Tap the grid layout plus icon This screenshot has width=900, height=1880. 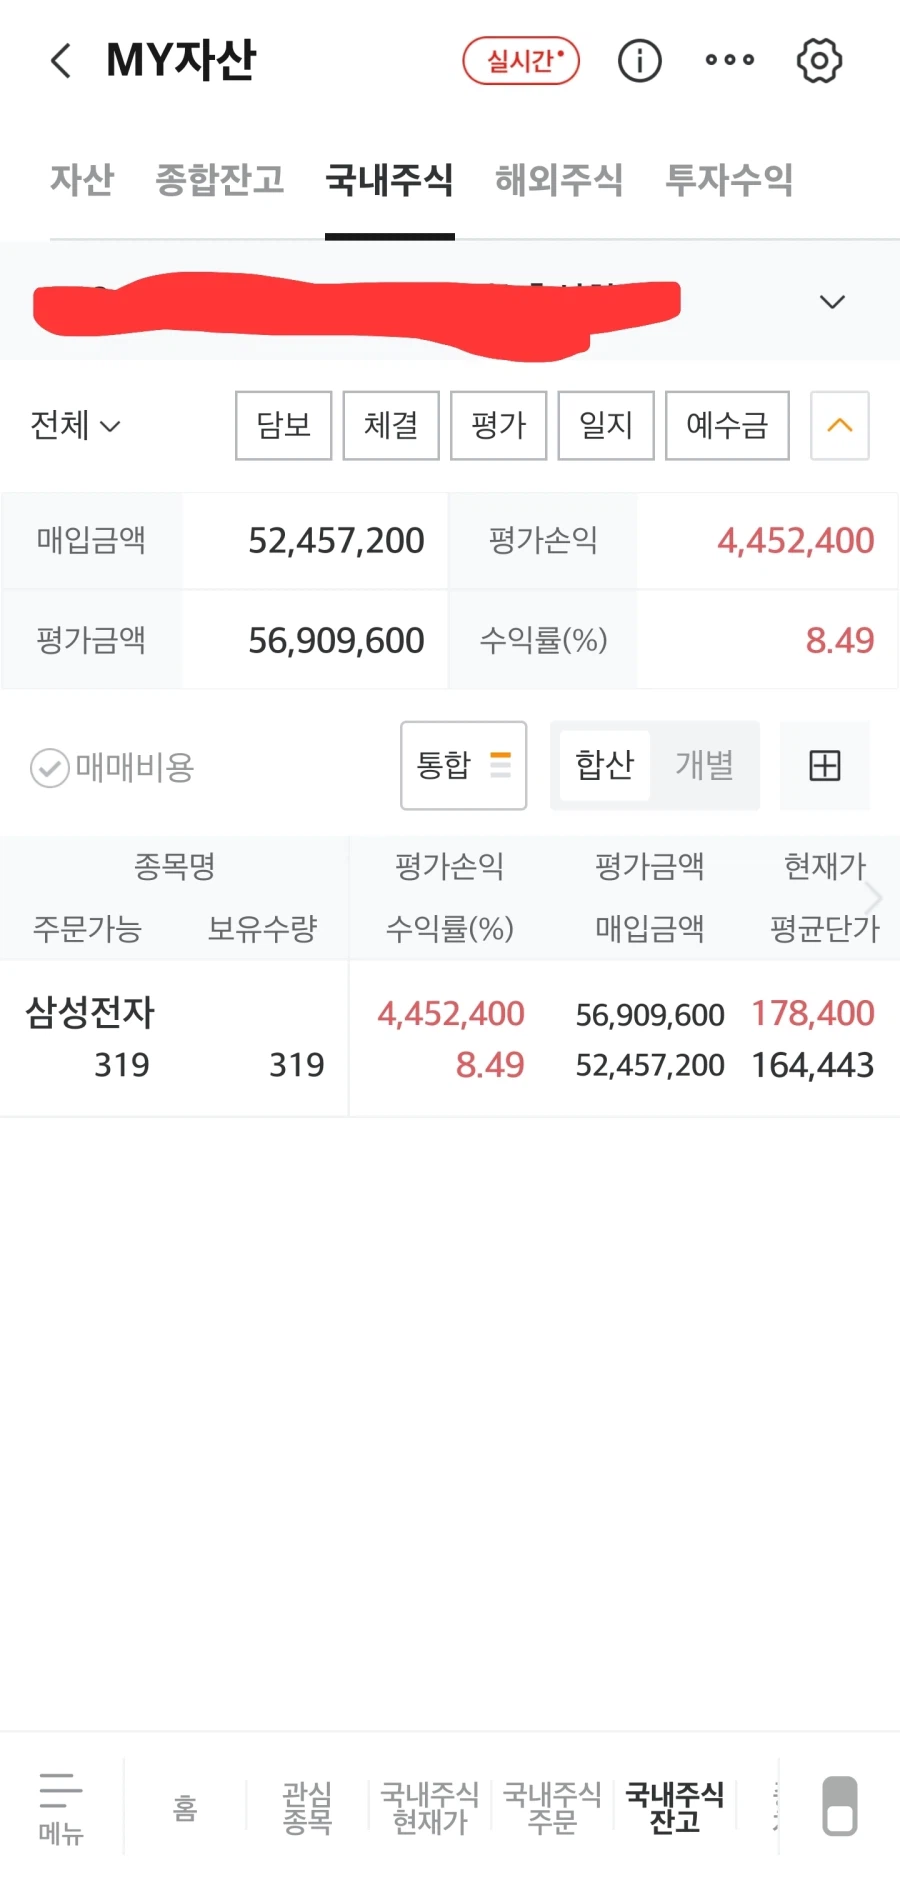pos(825,766)
